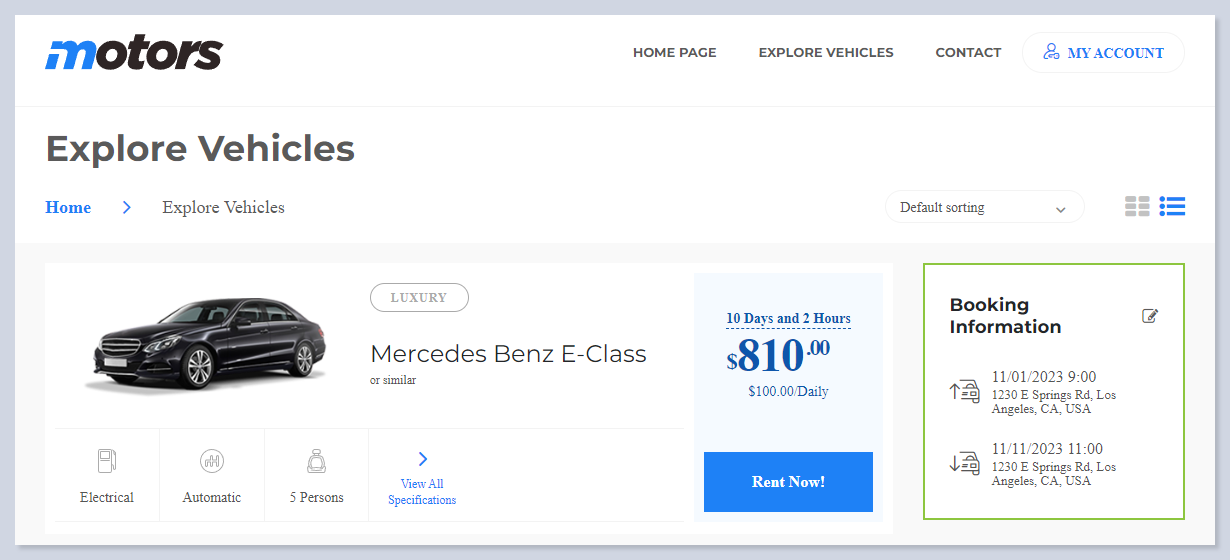The width and height of the screenshot is (1230, 560).
Task: Open the Default sorting dropdown
Action: [x=984, y=207]
